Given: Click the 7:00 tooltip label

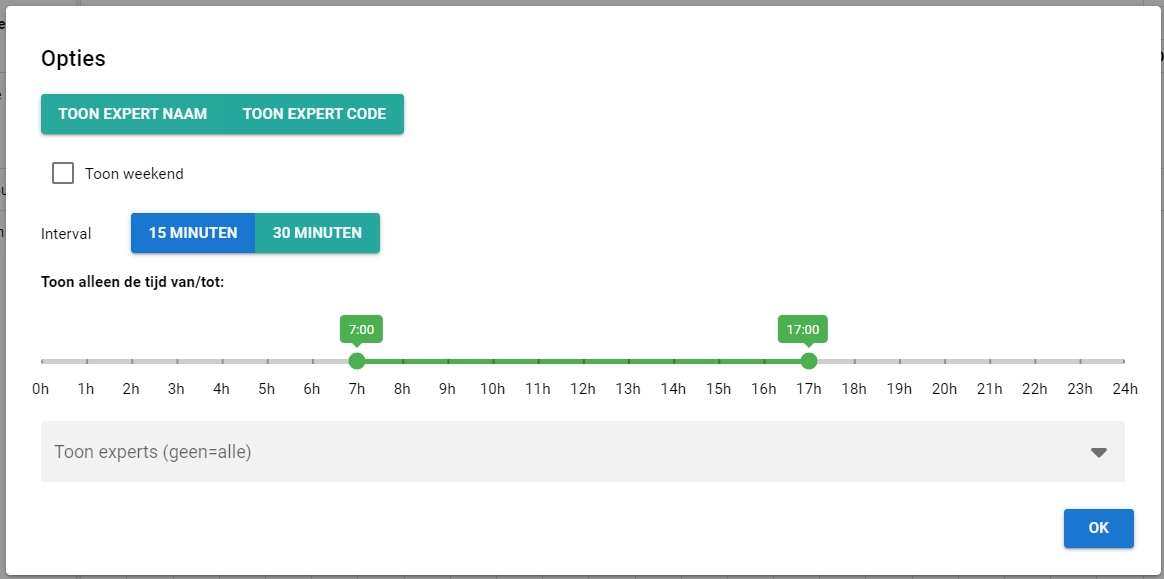Looking at the screenshot, I should click(x=361, y=329).
